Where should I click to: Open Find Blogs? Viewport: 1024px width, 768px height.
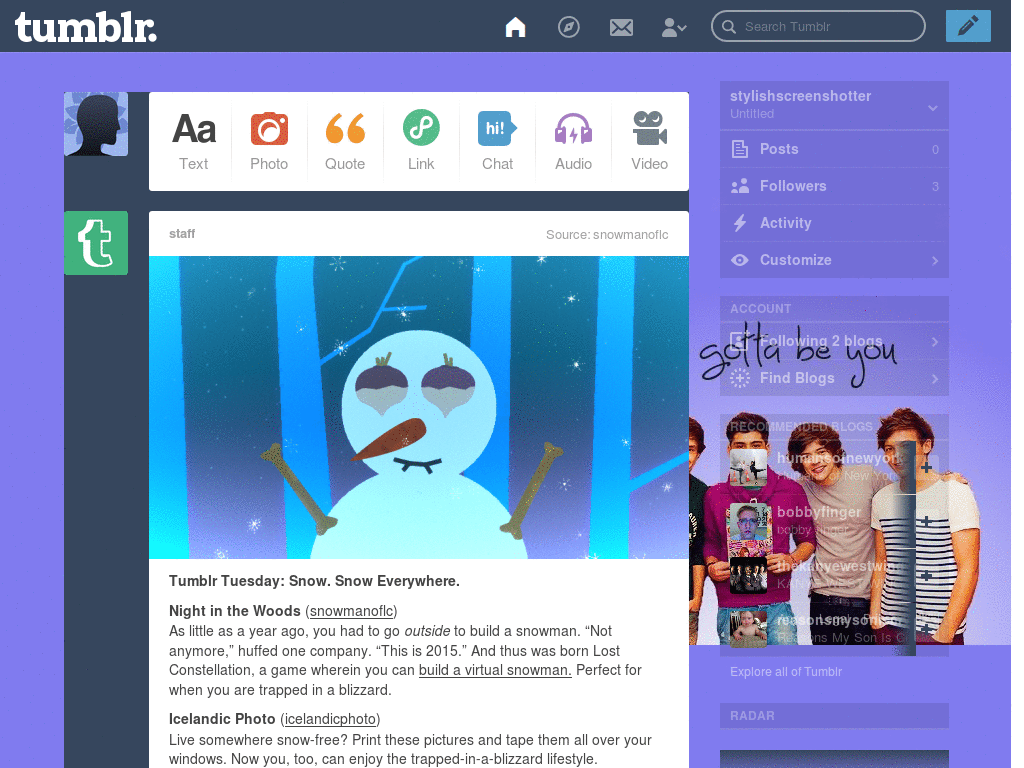point(834,378)
